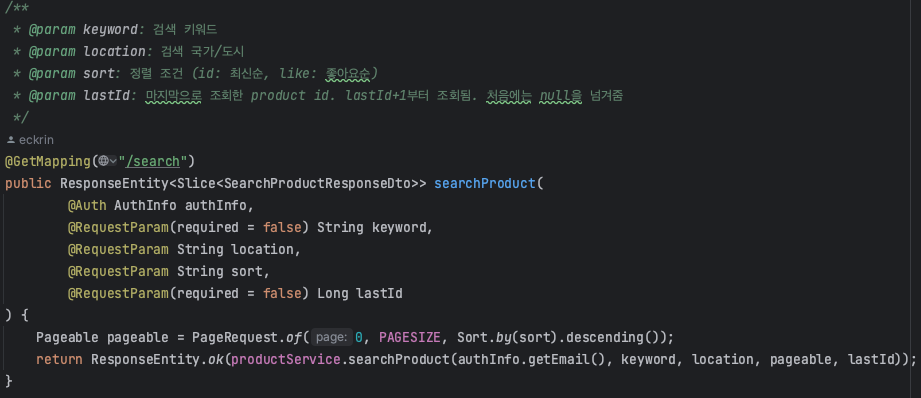This screenshot has height=398, width=921.
Task: Click the @GetMapping annotation
Action: pos(48,161)
